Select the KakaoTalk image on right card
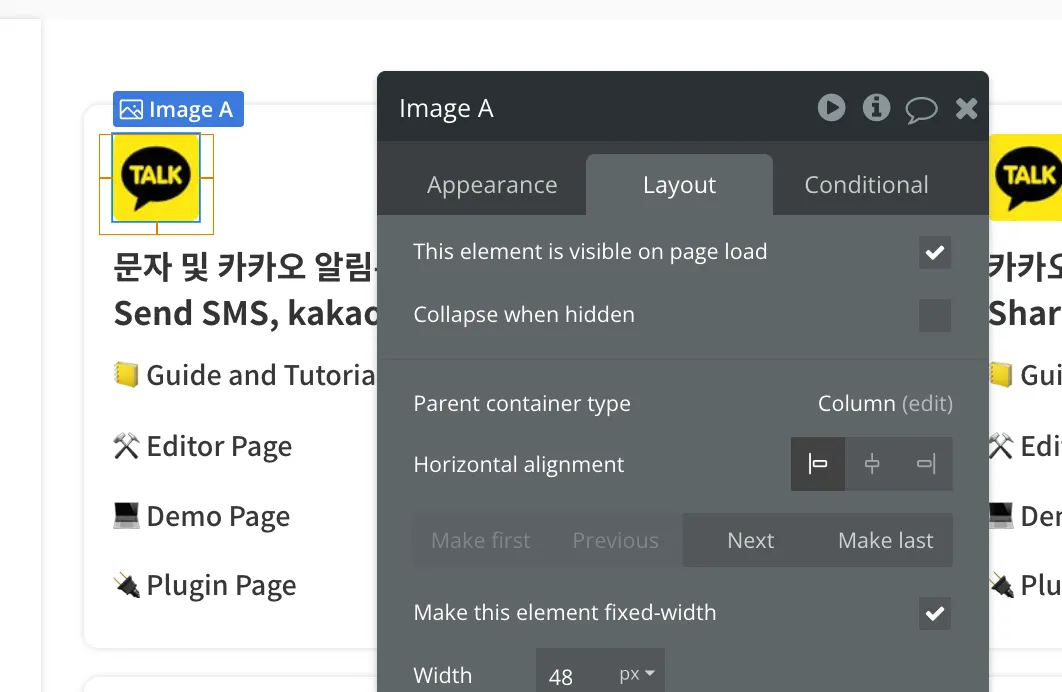 click(1025, 177)
